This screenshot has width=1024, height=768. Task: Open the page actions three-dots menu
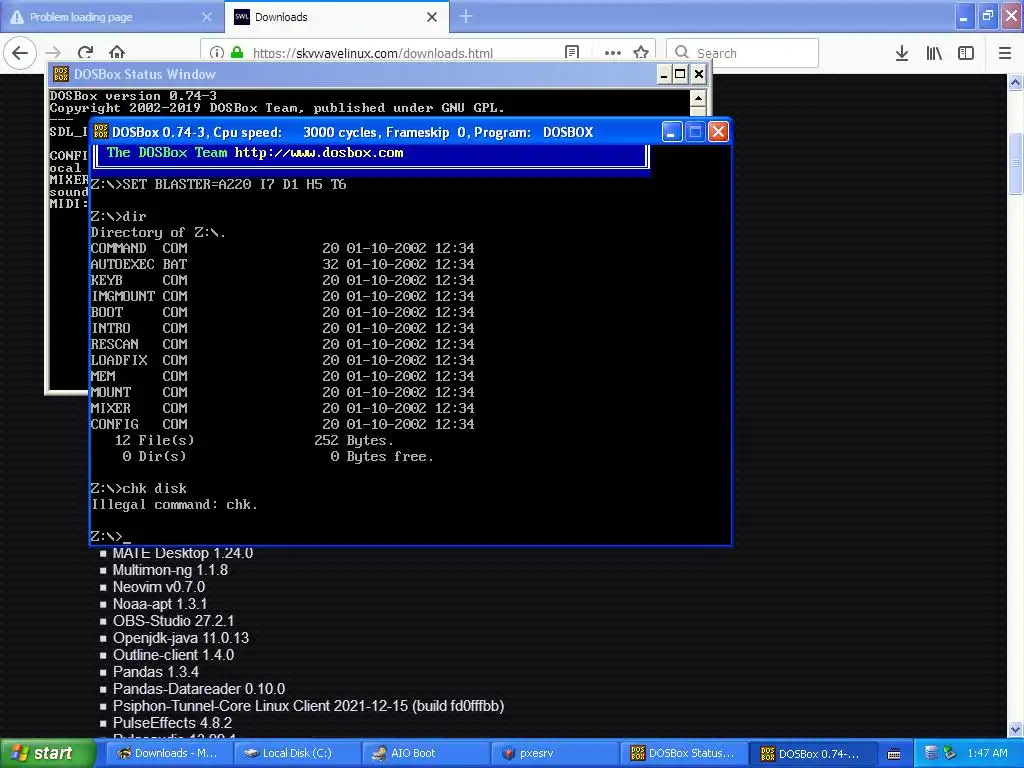pos(613,53)
